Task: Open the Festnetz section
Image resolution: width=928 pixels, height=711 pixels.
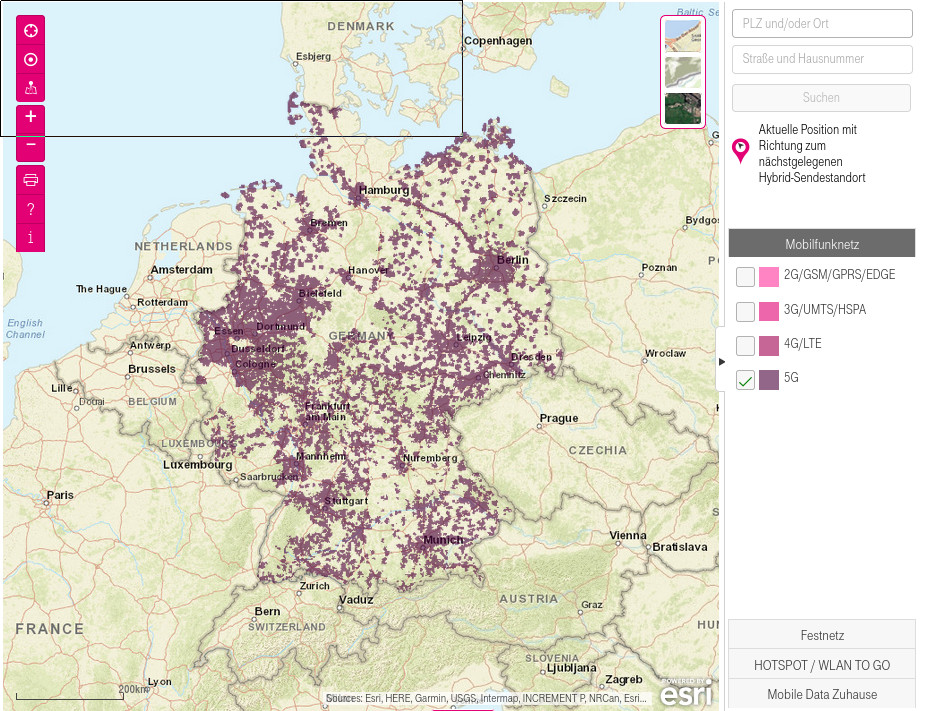Action: (x=821, y=635)
